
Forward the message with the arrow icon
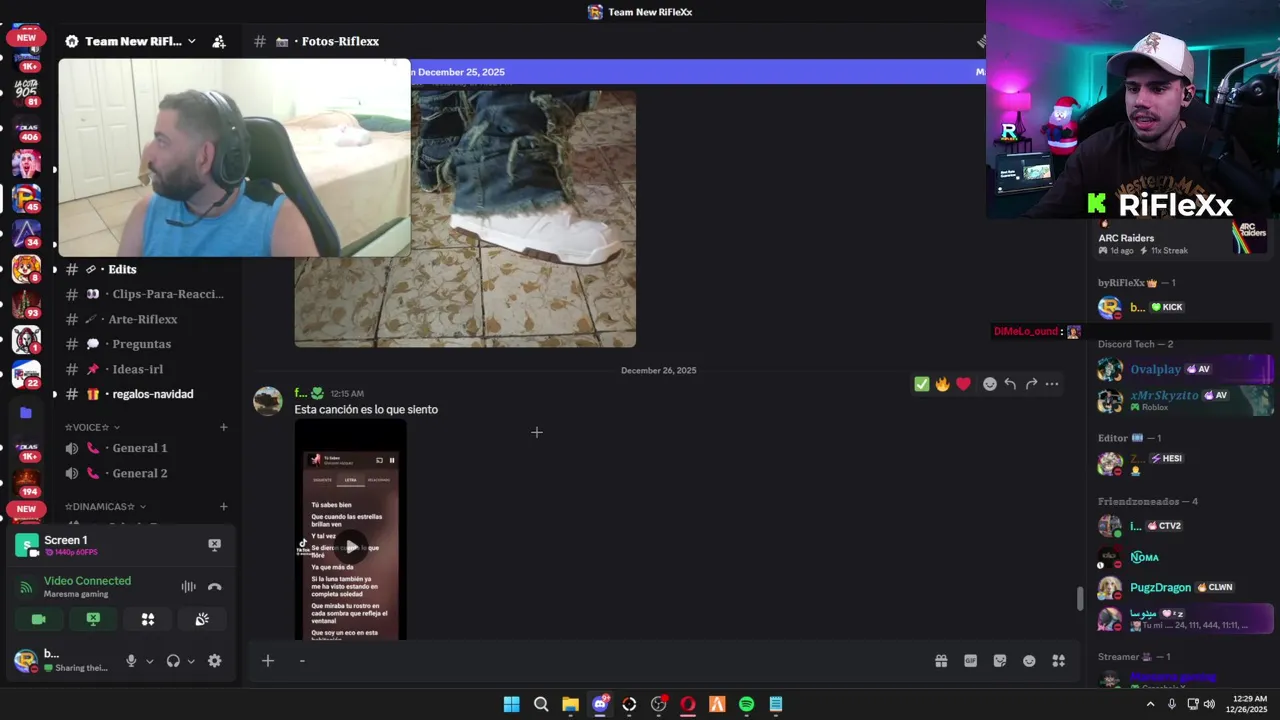tap(1031, 384)
